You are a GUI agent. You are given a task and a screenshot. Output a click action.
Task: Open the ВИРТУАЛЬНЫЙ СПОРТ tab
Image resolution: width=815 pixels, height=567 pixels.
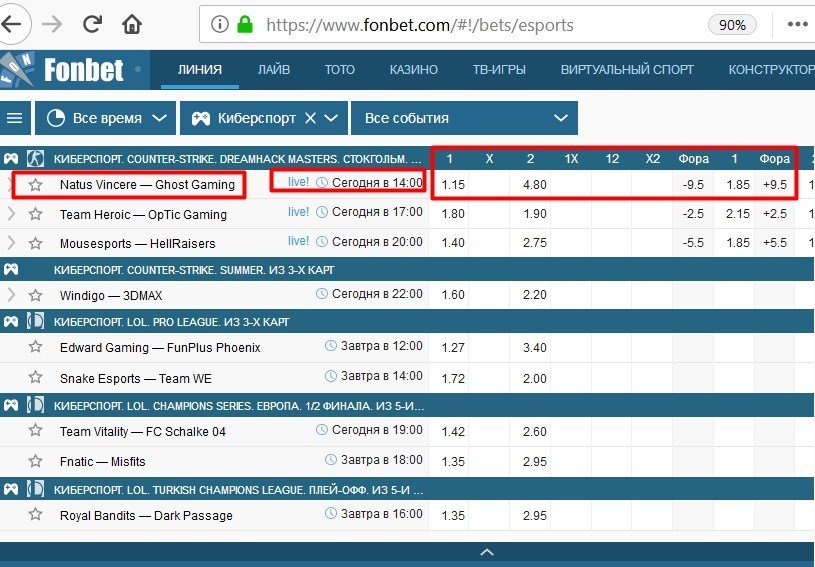(x=627, y=70)
